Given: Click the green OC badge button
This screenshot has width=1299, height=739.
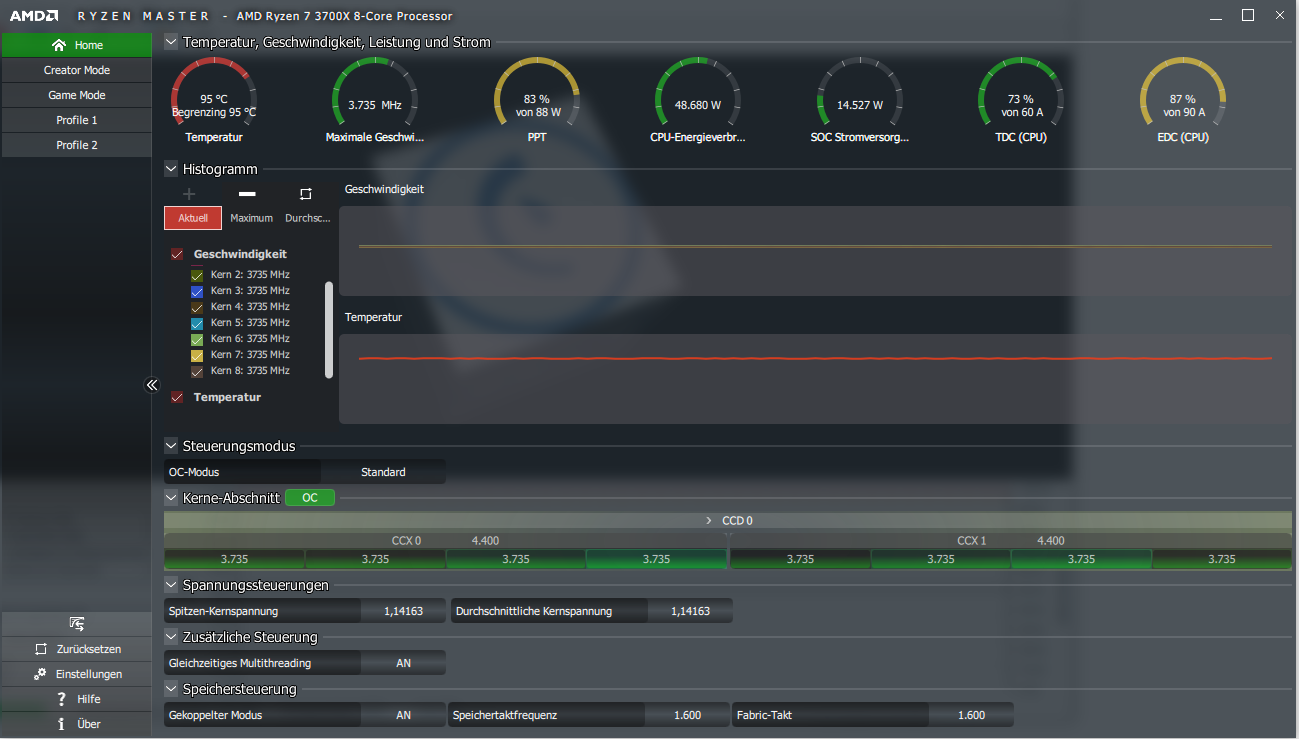Looking at the screenshot, I should pyautogui.click(x=310, y=497).
